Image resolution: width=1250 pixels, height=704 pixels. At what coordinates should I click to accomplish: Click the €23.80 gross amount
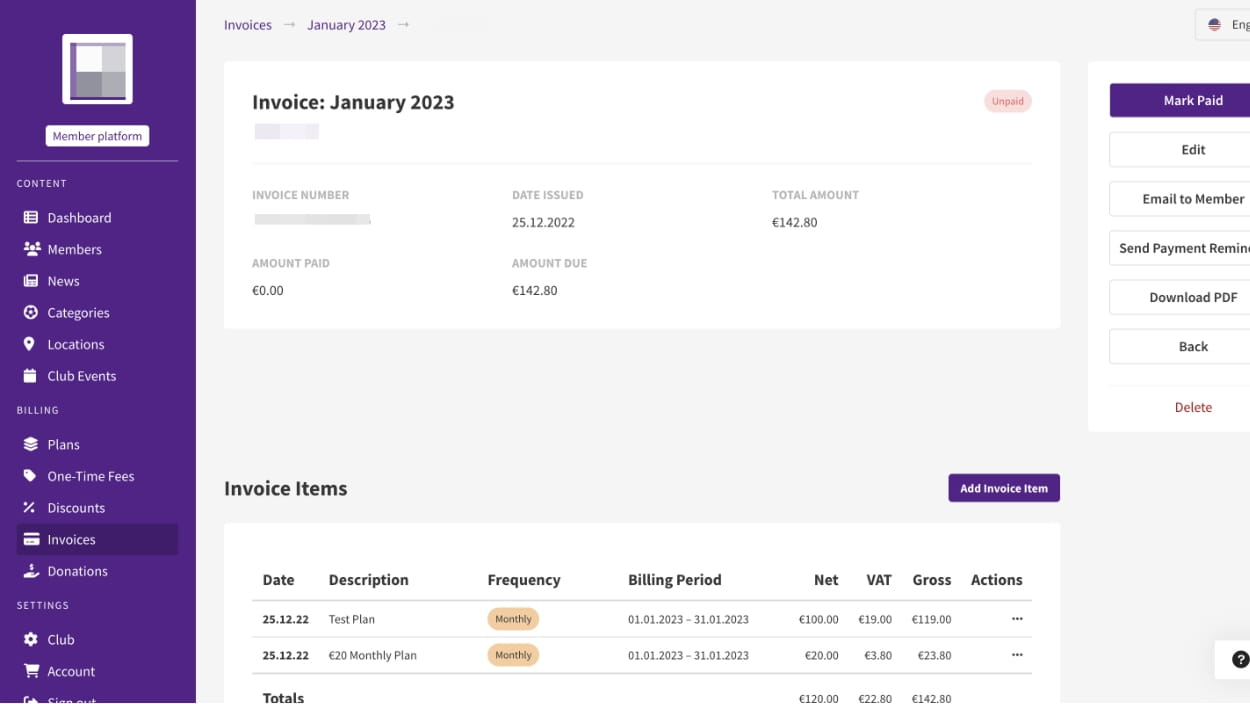click(934, 655)
